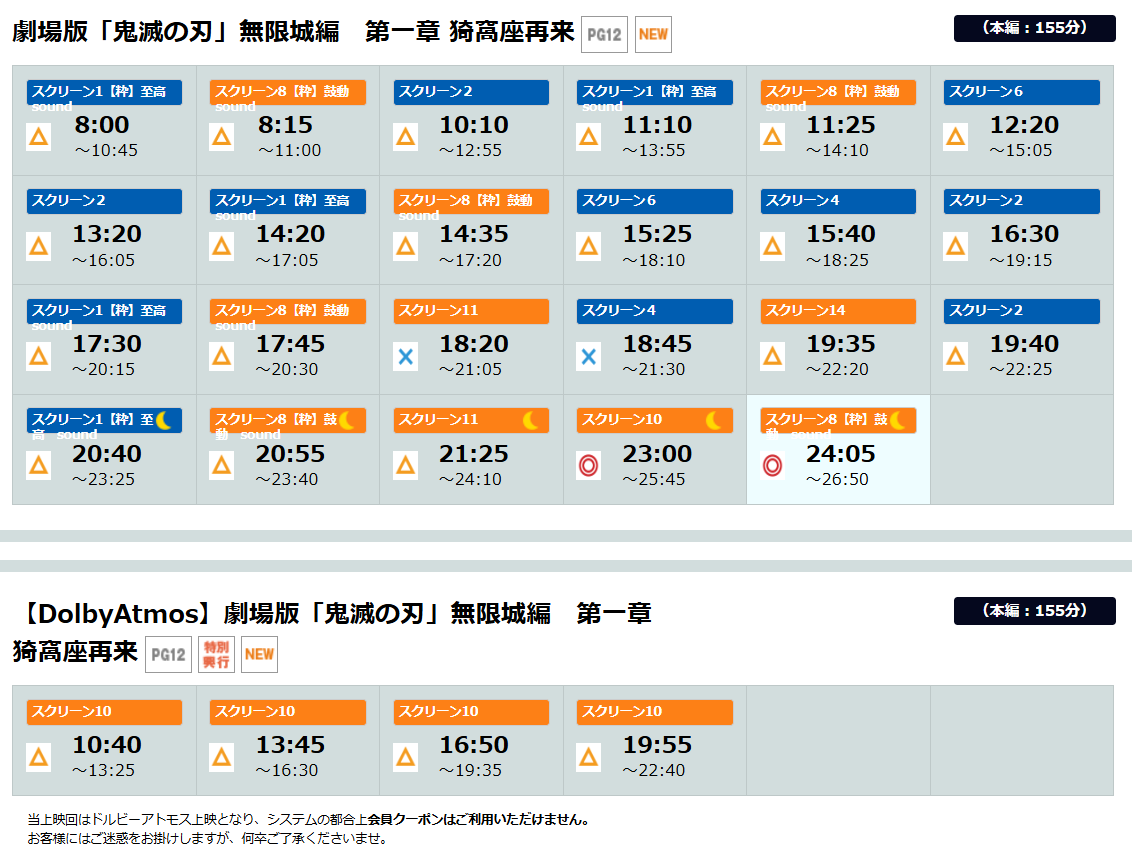The width and height of the screenshot is (1132, 848).
Task: Click the moon late-show icon on the 20:55 showing
Action: click(x=347, y=420)
